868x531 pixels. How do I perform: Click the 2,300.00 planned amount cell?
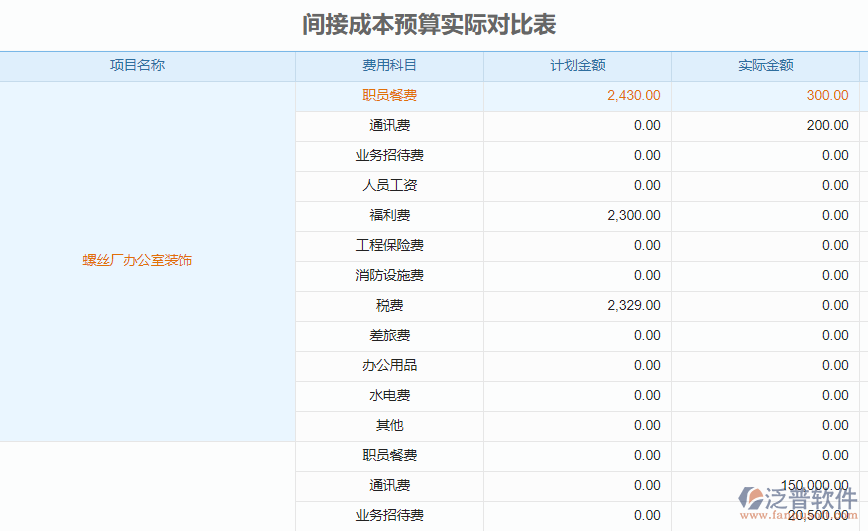[x=633, y=216]
